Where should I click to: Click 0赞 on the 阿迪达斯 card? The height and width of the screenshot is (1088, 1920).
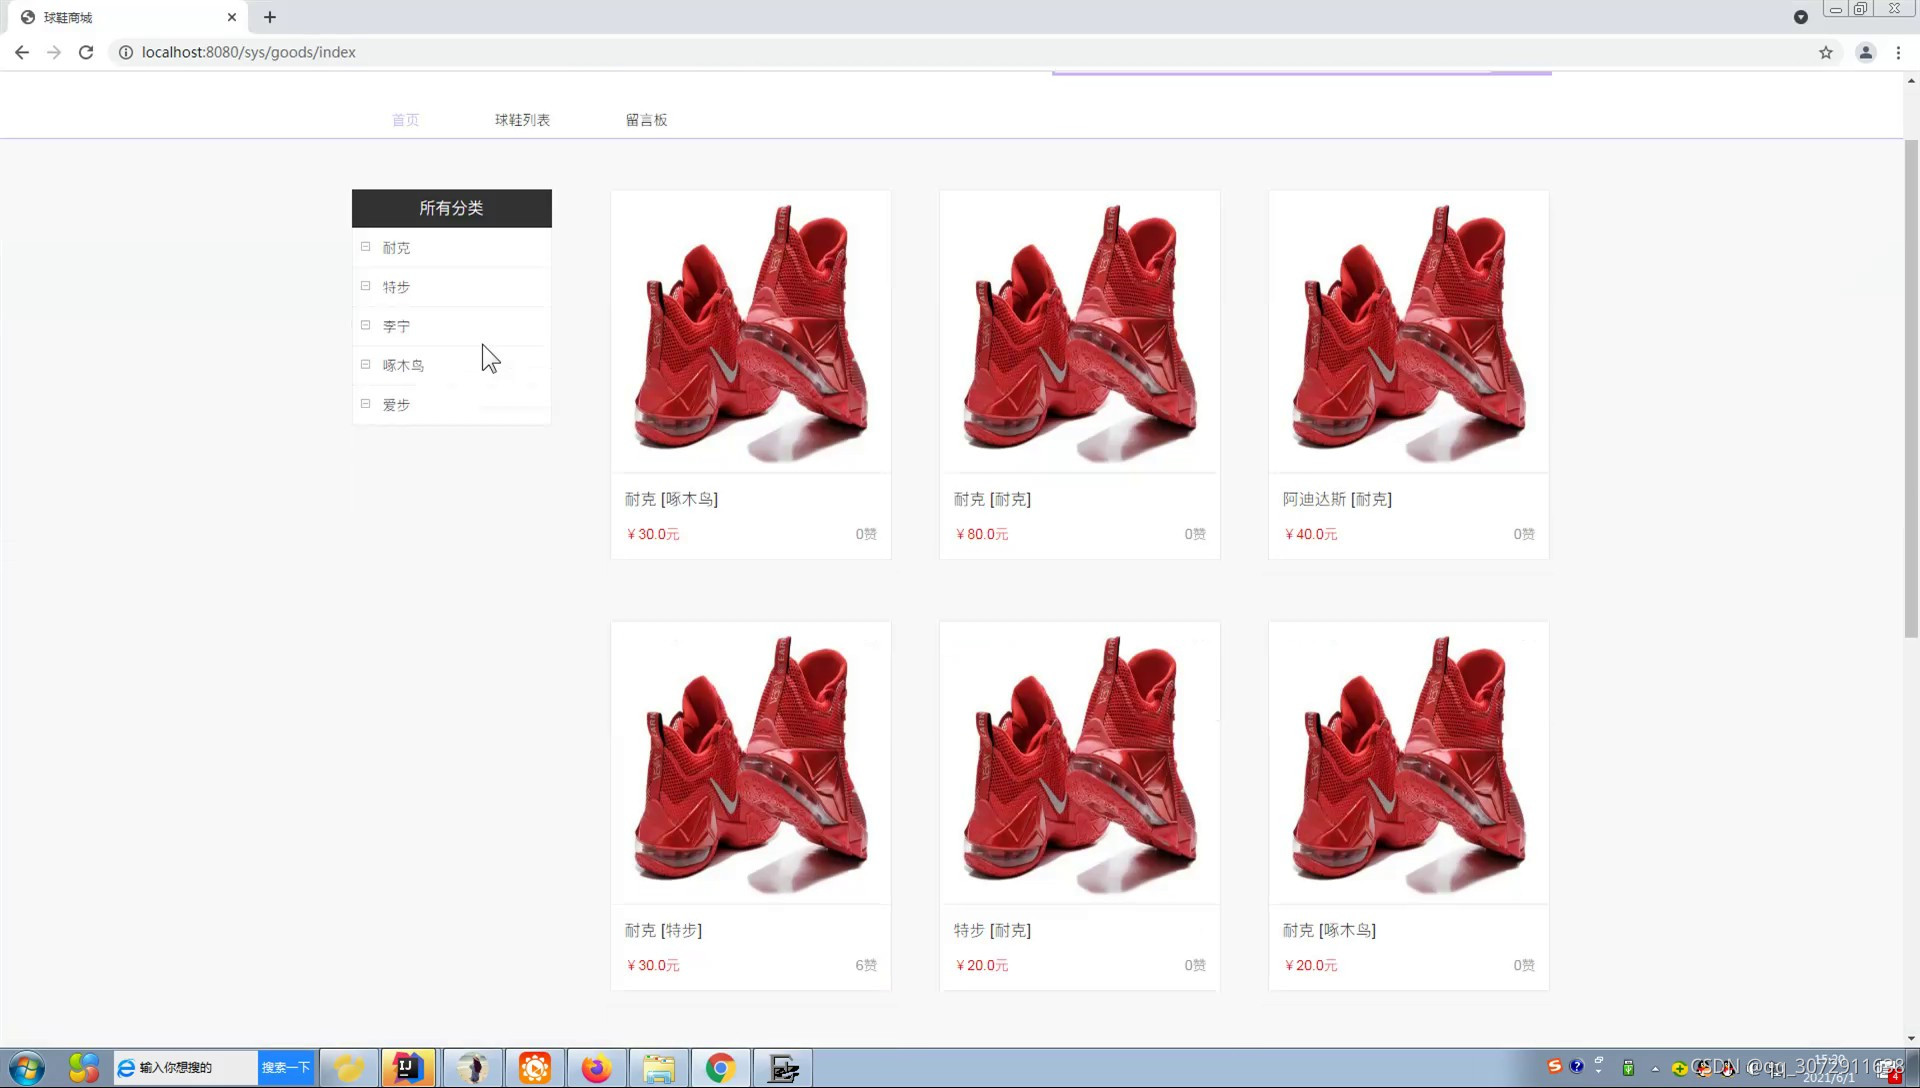click(1524, 534)
